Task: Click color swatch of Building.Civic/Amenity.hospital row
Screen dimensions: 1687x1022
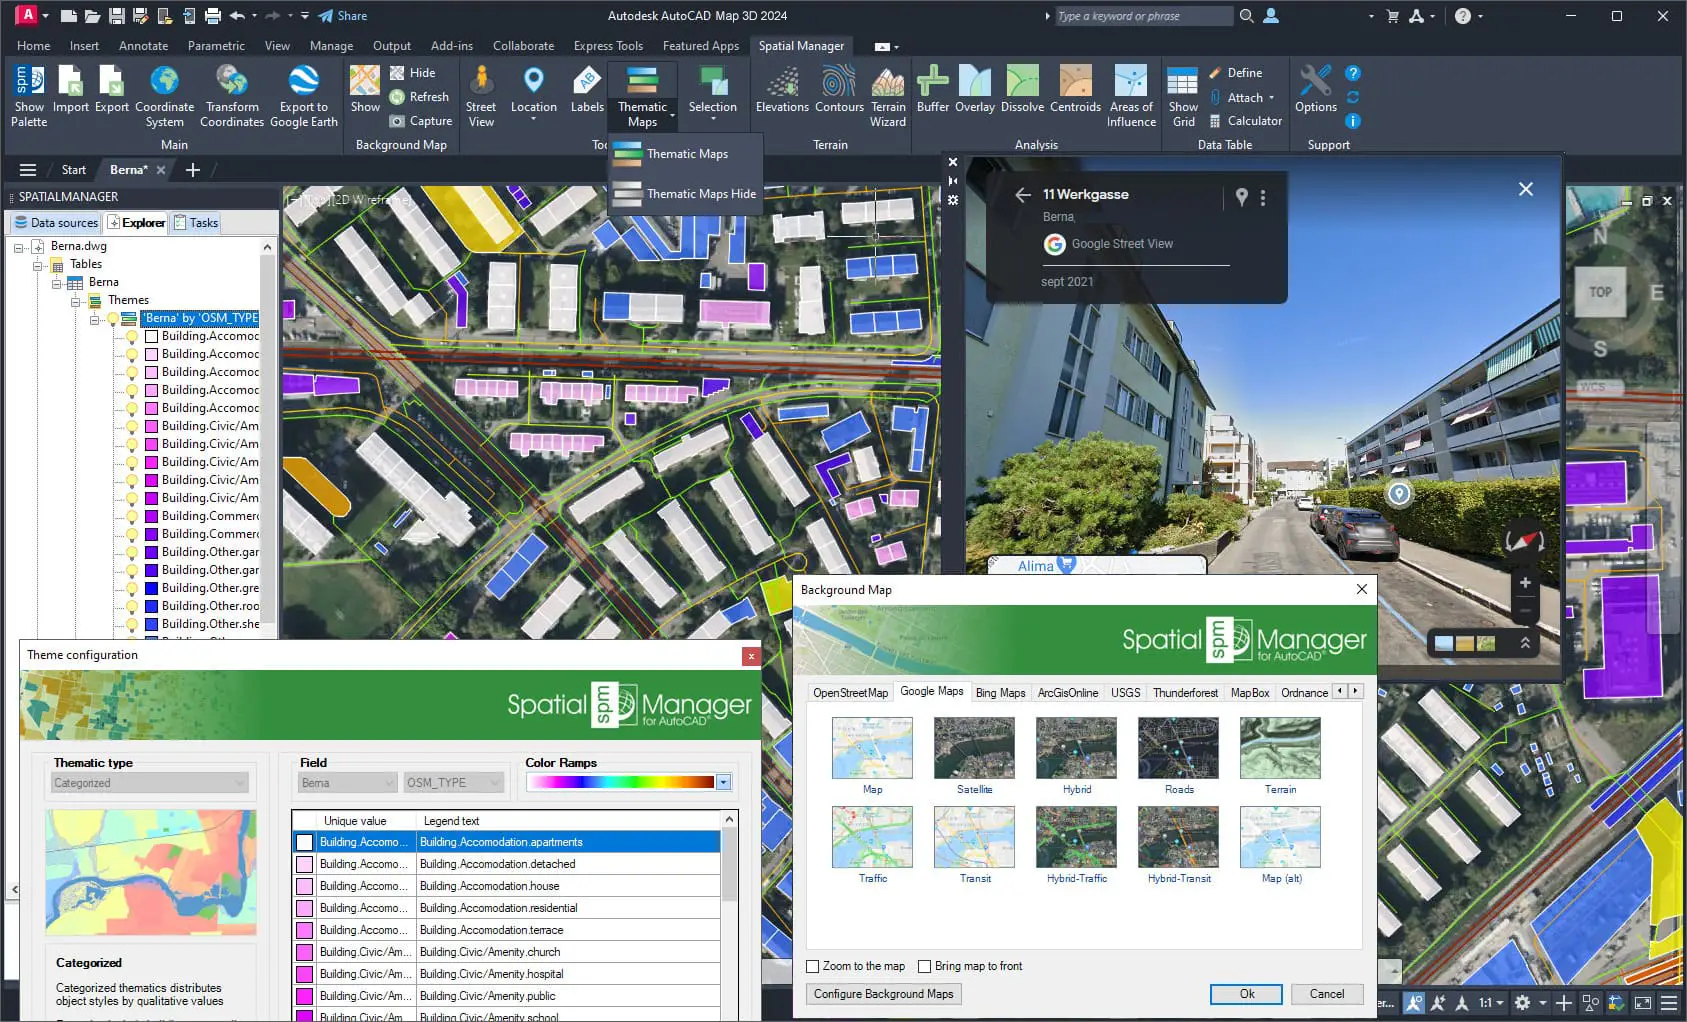Action: tap(305, 974)
